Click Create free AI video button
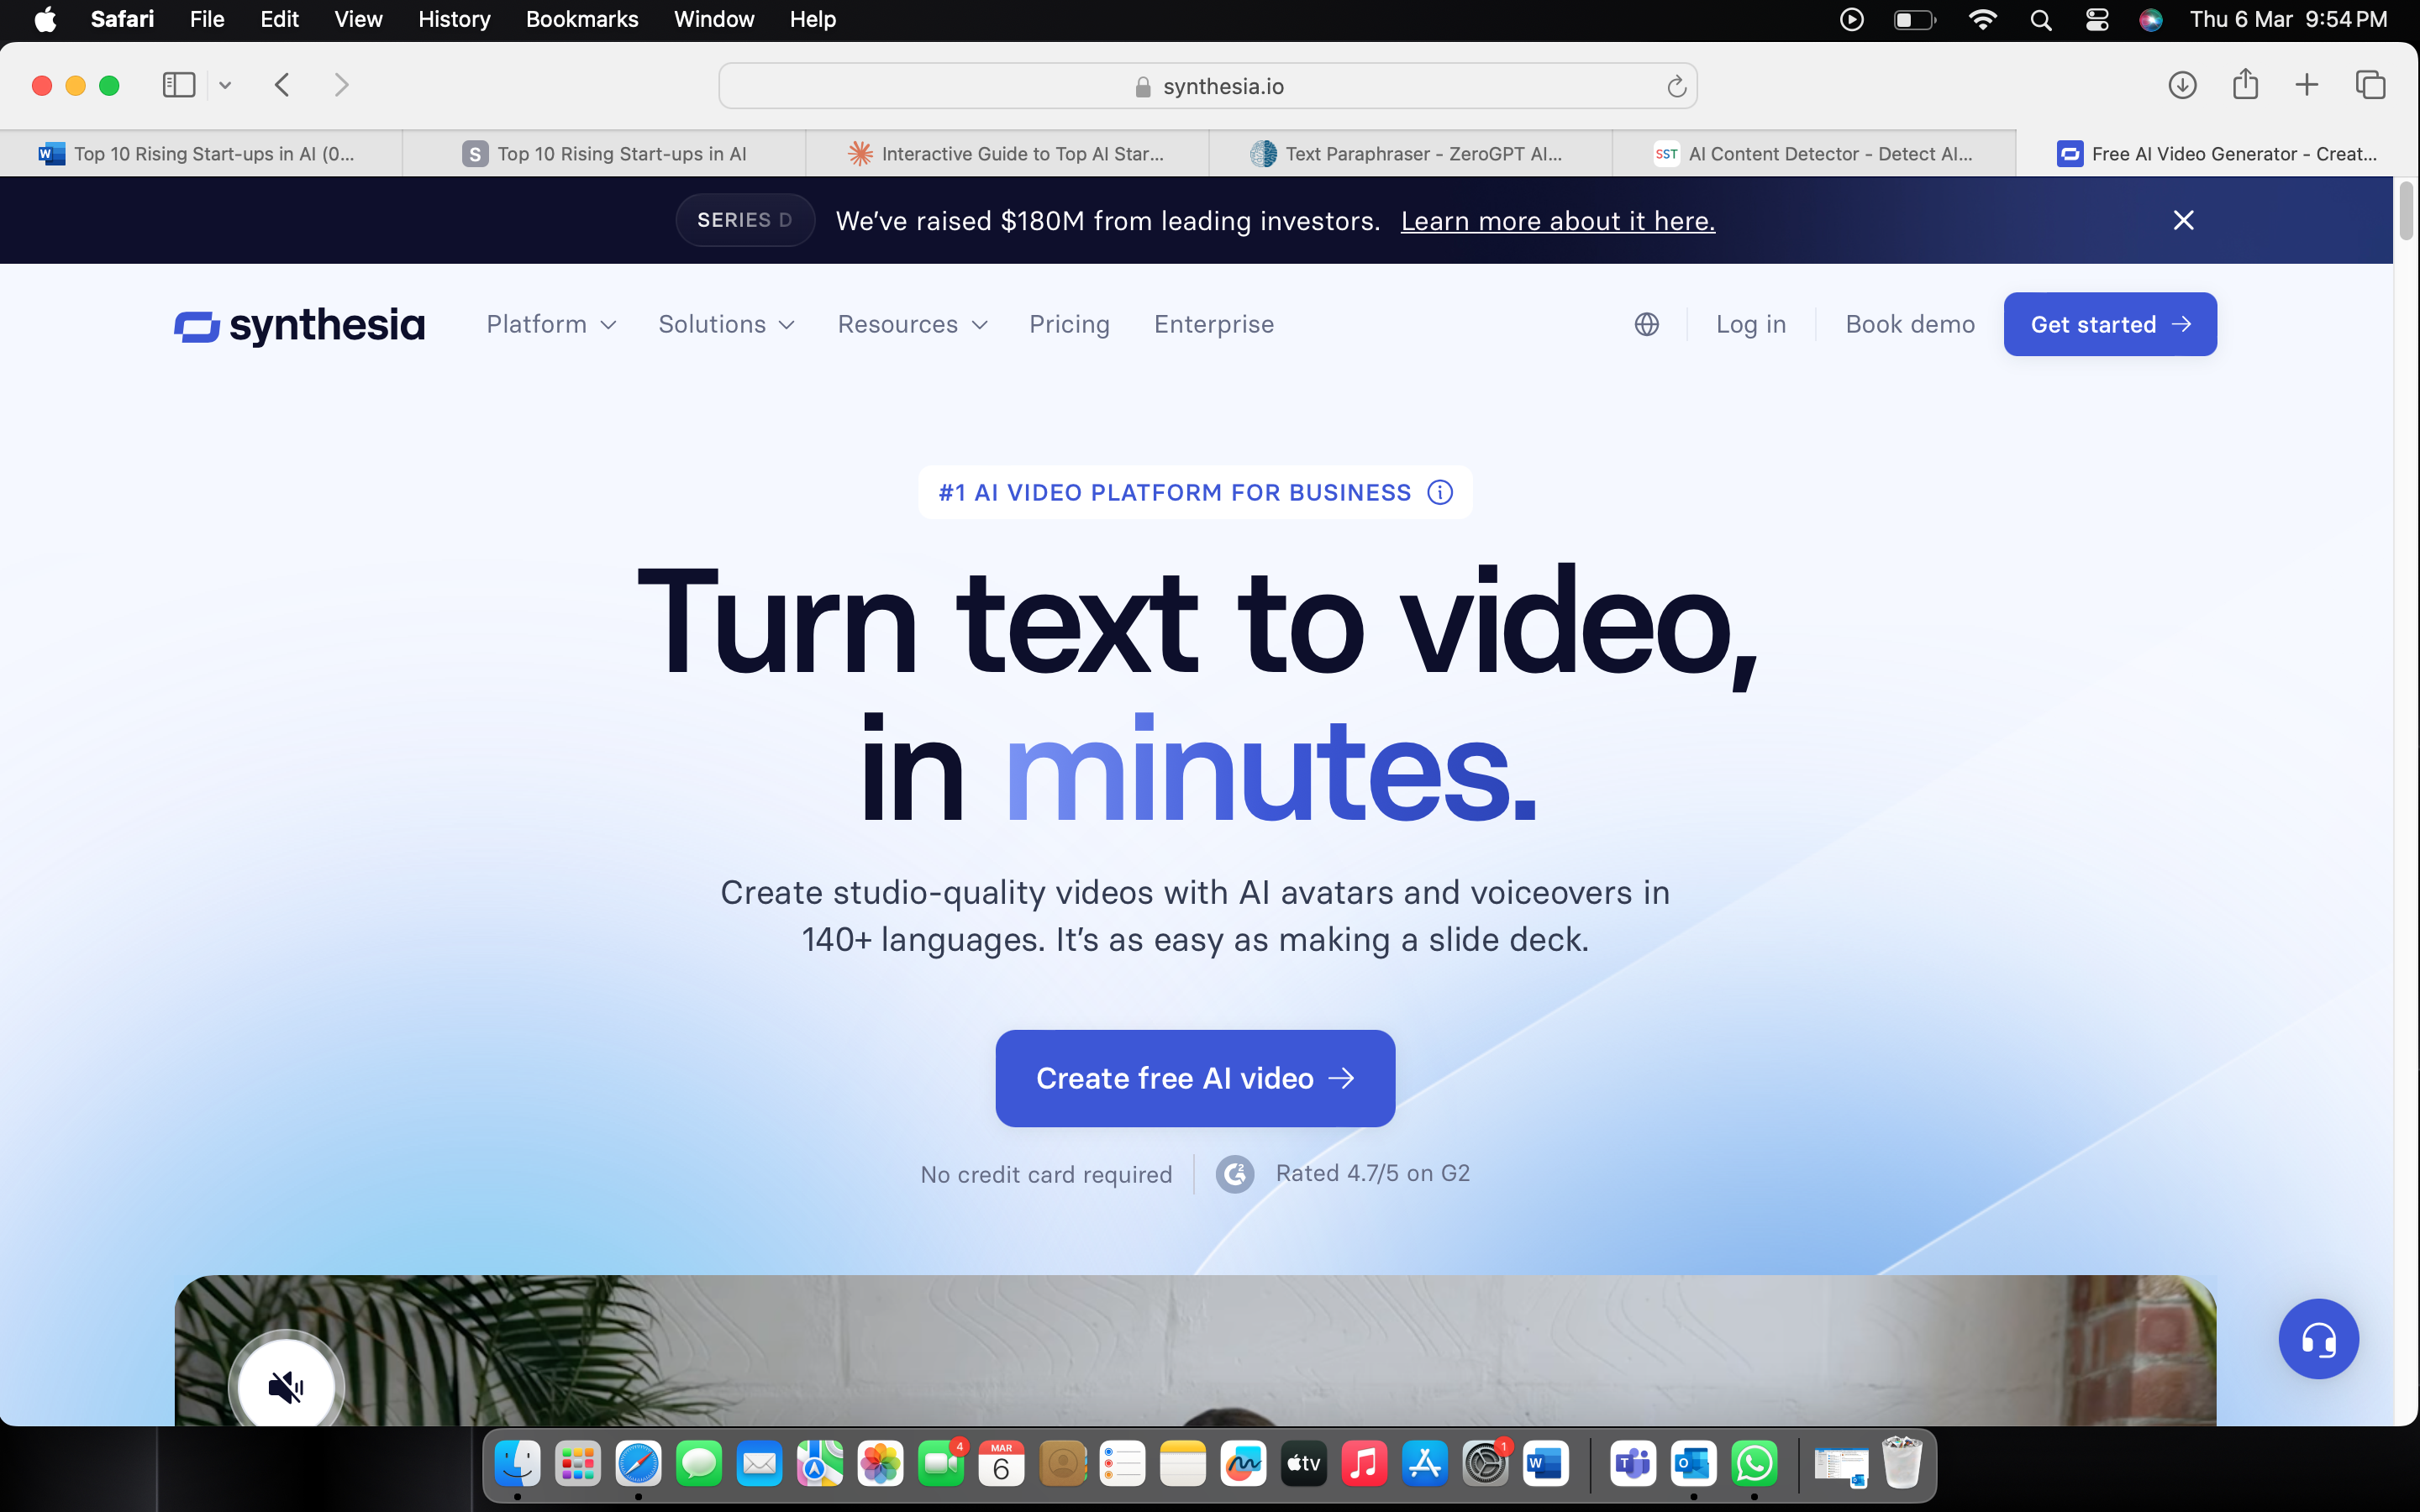2420x1512 pixels. pyautogui.click(x=1195, y=1078)
